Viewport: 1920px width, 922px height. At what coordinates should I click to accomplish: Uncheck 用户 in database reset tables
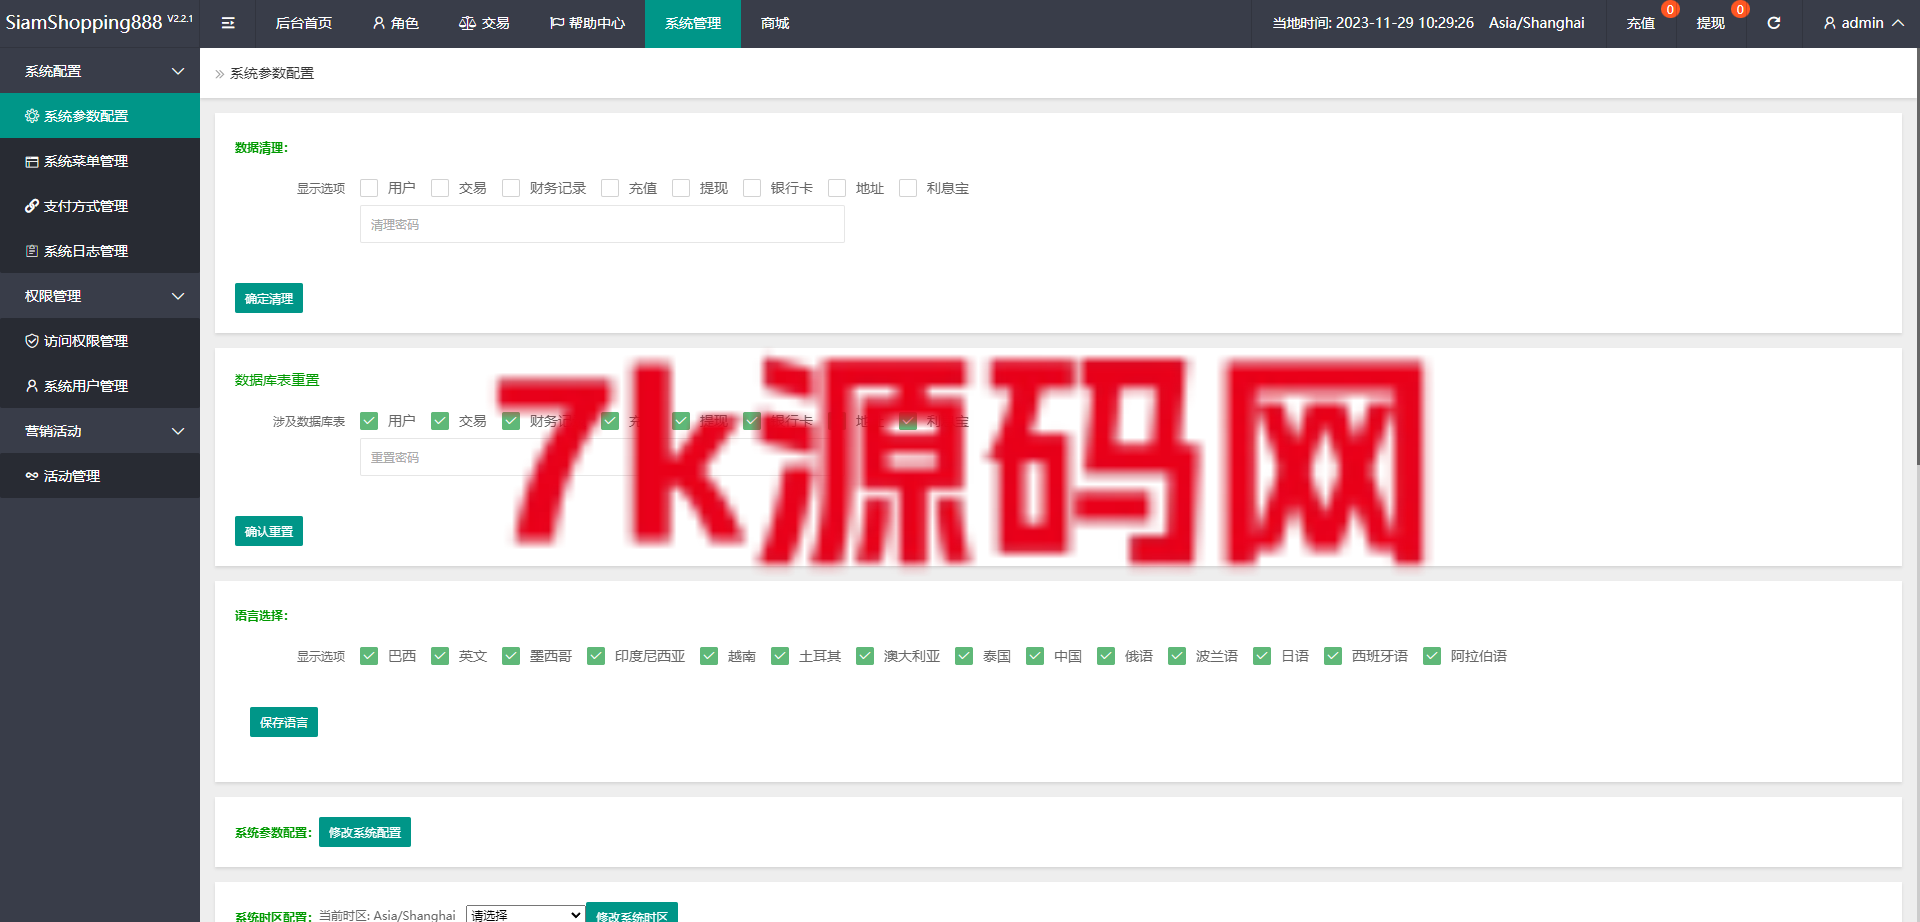pos(369,421)
